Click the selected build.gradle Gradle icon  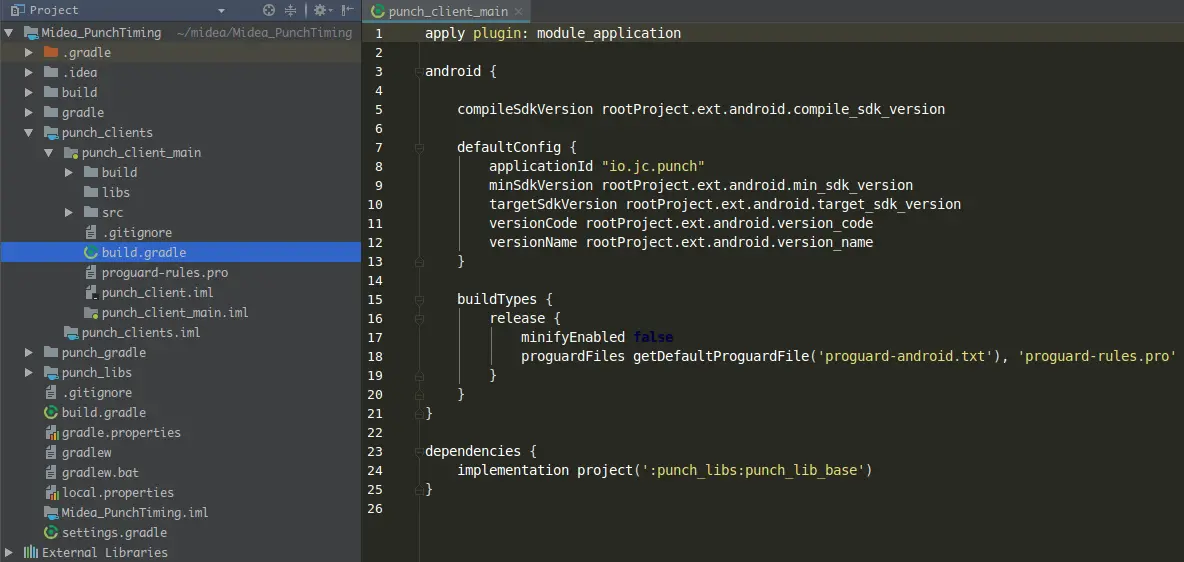(91, 252)
